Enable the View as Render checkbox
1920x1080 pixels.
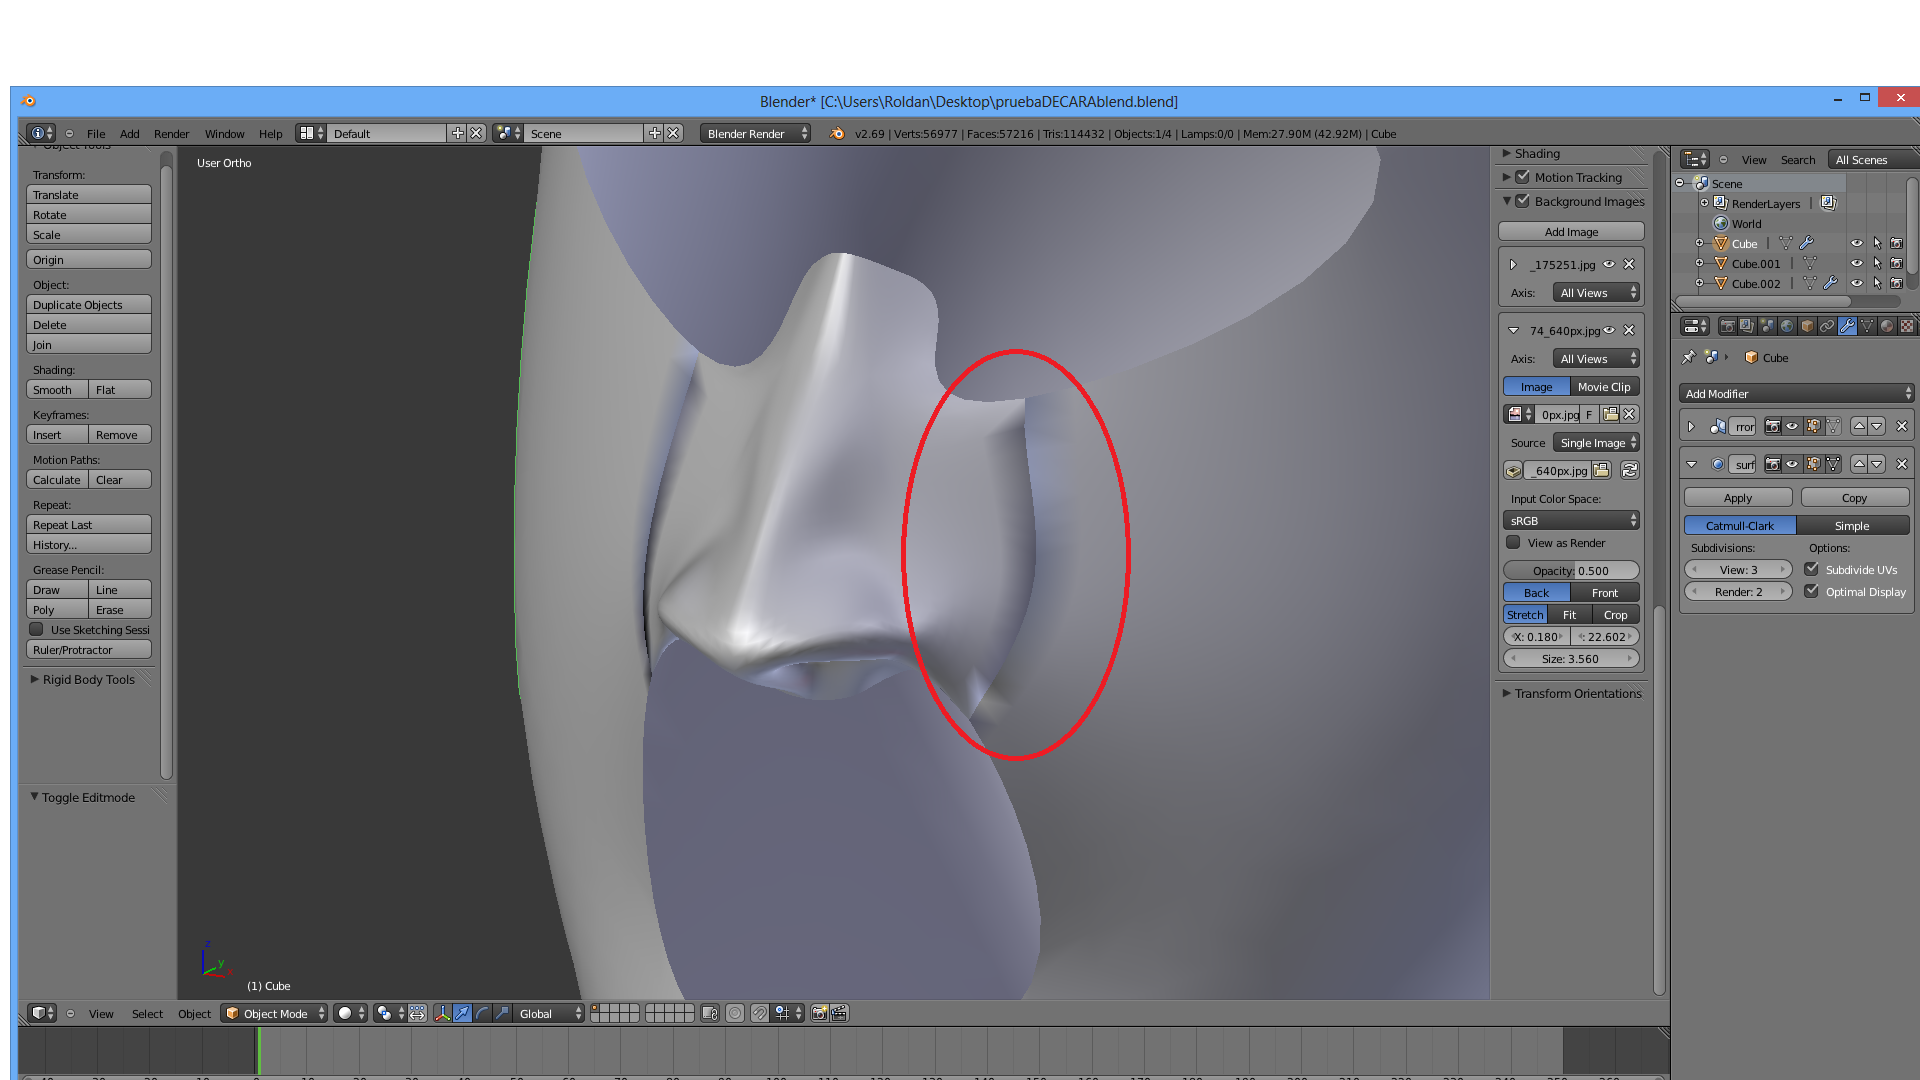tap(1513, 543)
